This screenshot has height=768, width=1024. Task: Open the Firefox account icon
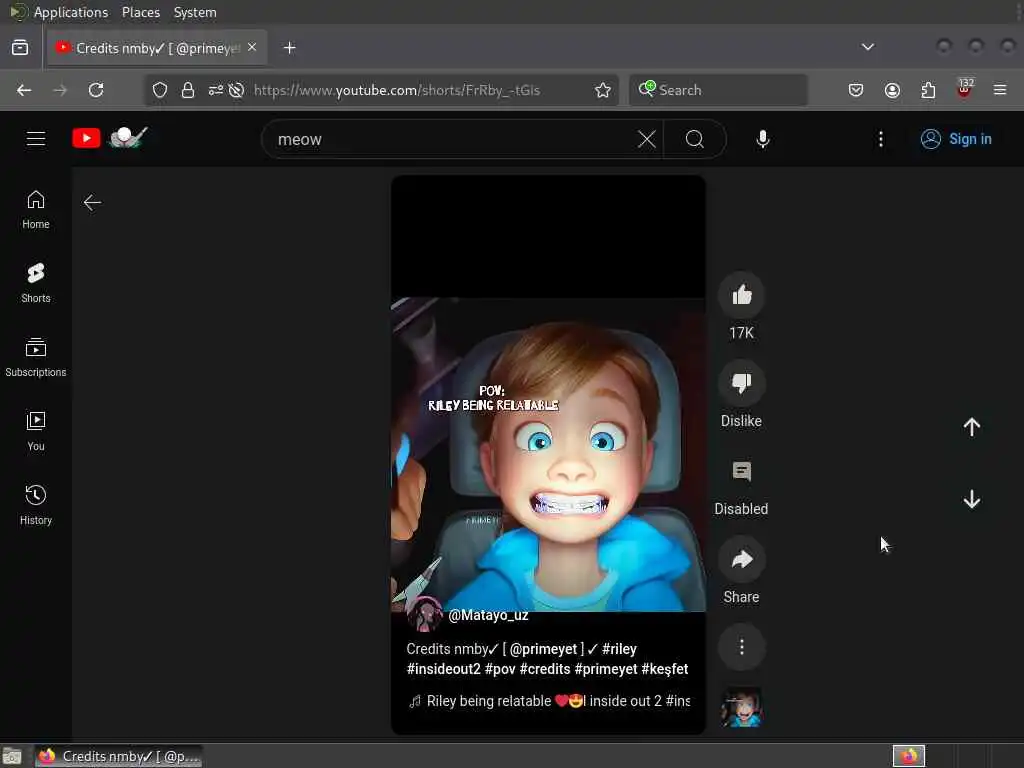click(x=892, y=90)
